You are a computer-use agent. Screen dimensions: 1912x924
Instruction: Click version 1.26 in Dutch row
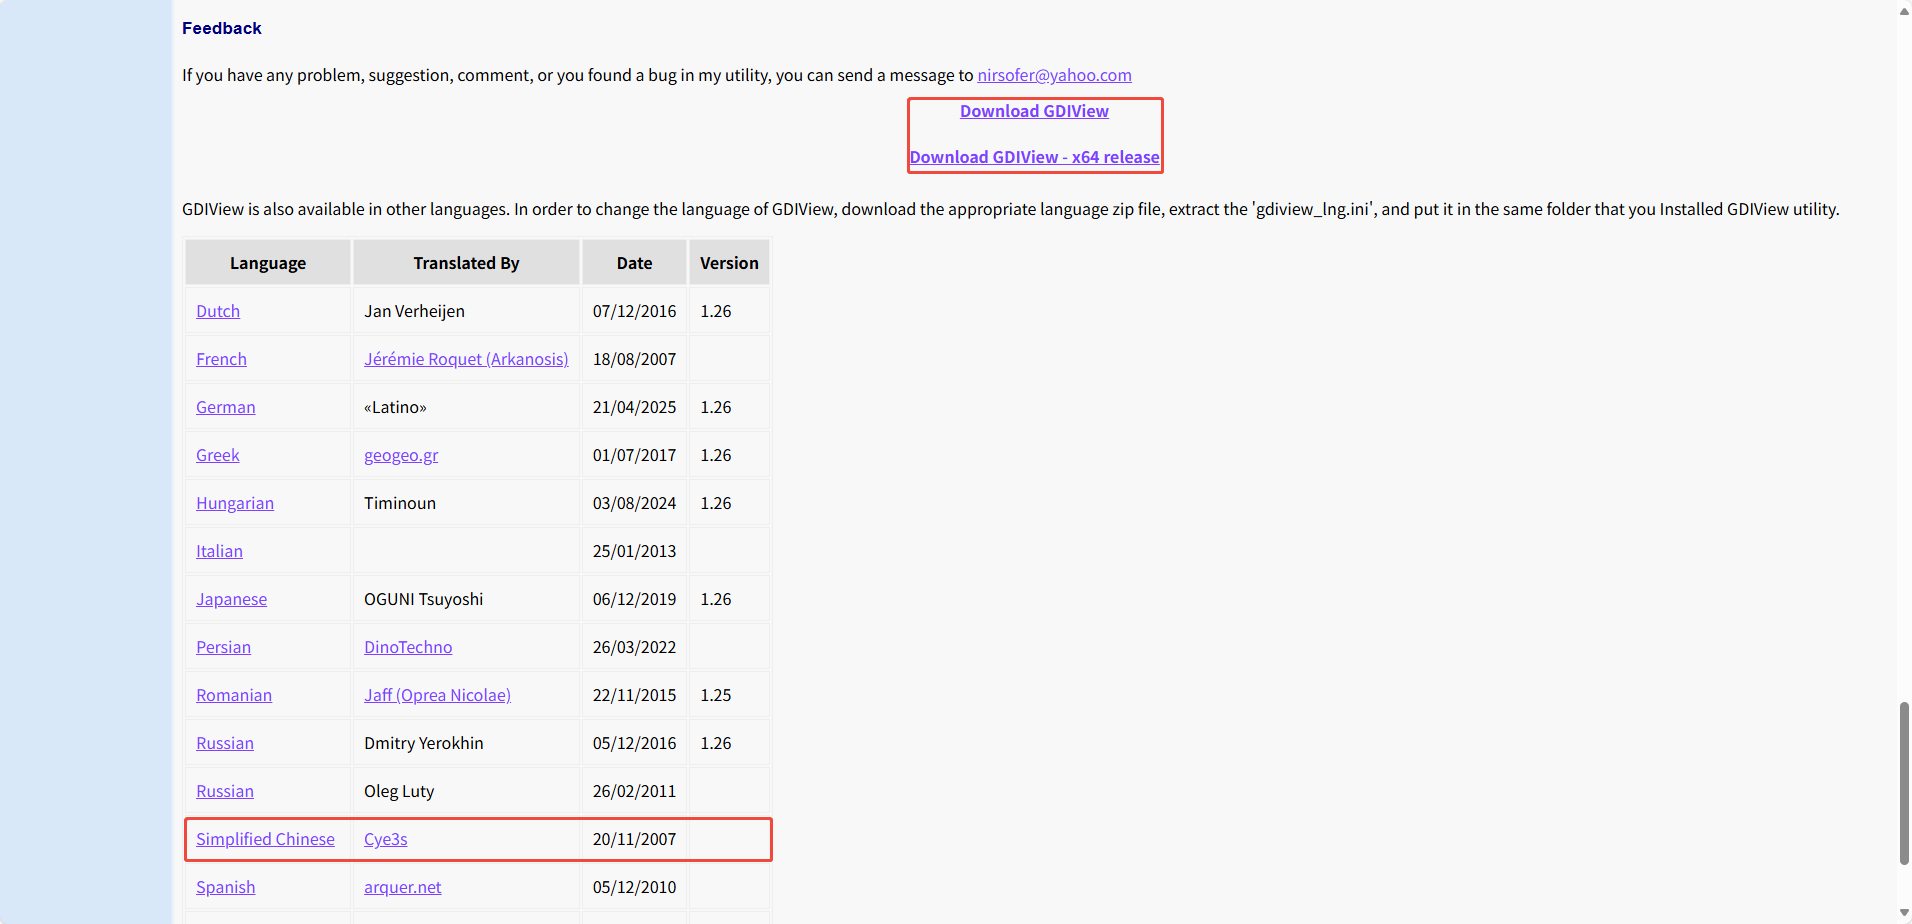[x=716, y=311]
